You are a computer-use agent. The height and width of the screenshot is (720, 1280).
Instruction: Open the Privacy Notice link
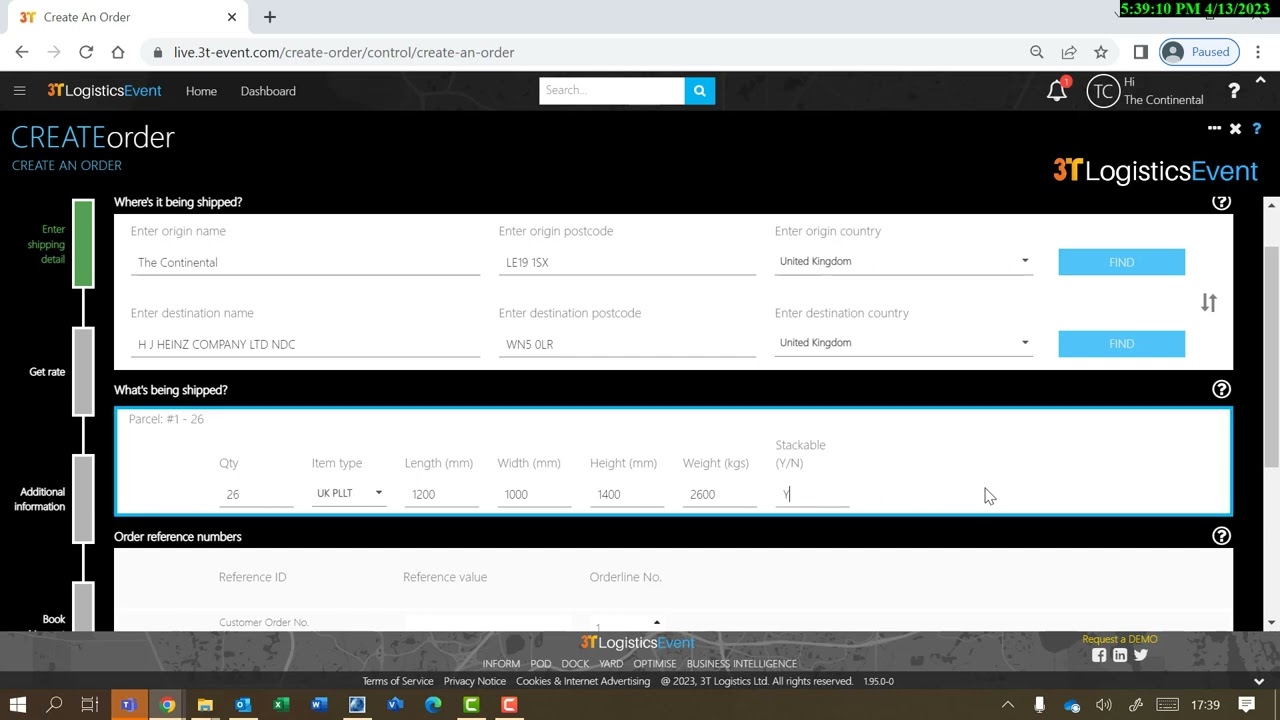click(475, 681)
